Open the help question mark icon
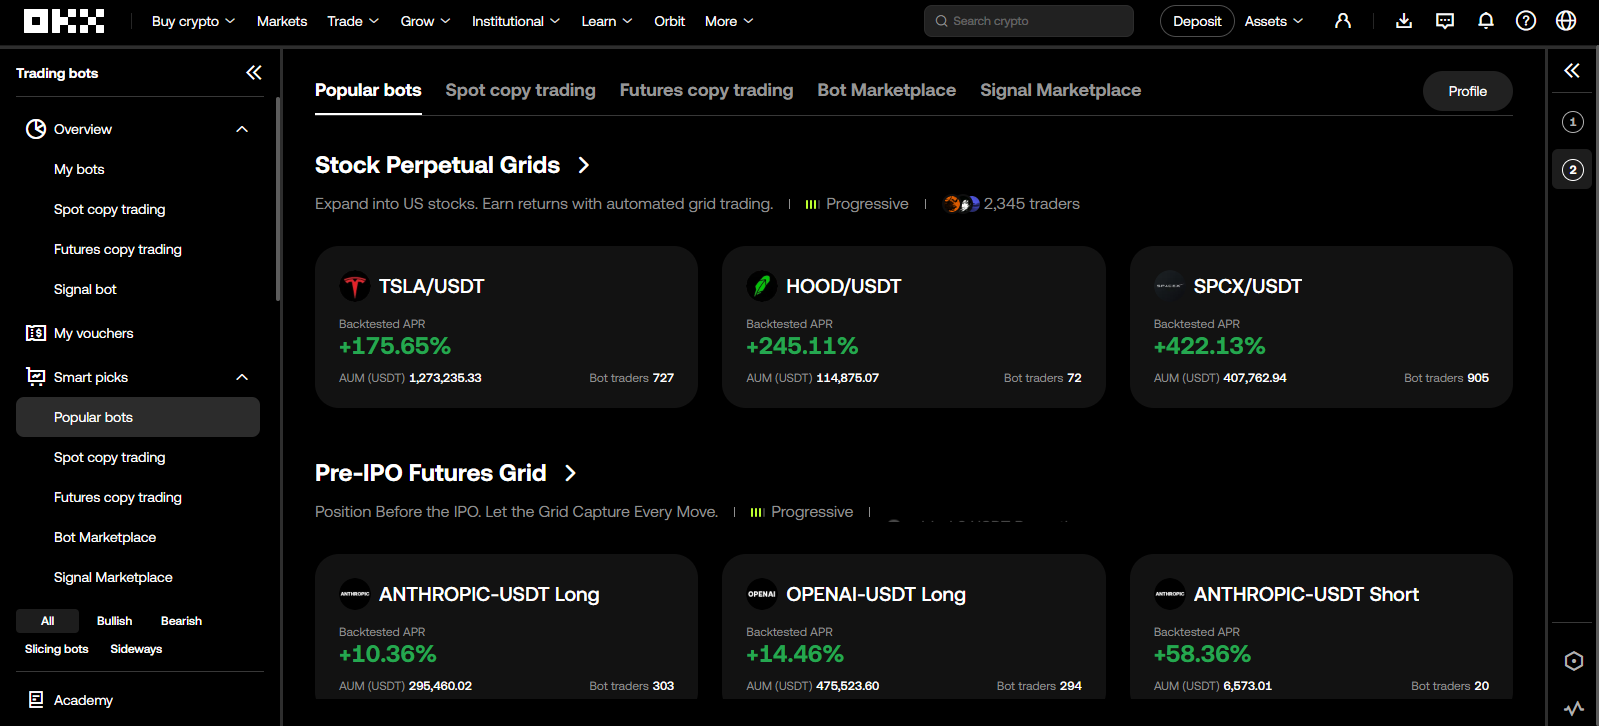This screenshot has height=726, width=1599. pyautogui.click(x=1526, y=21)
